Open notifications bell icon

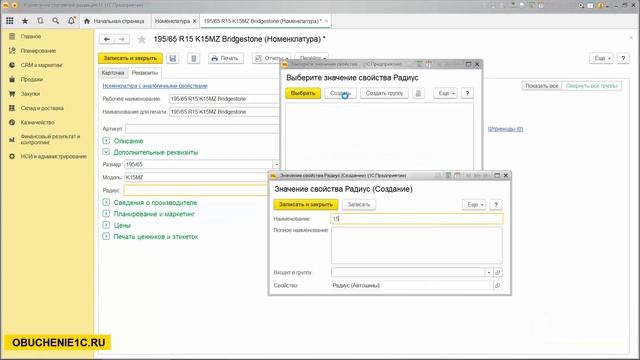(x=71, y=21)
